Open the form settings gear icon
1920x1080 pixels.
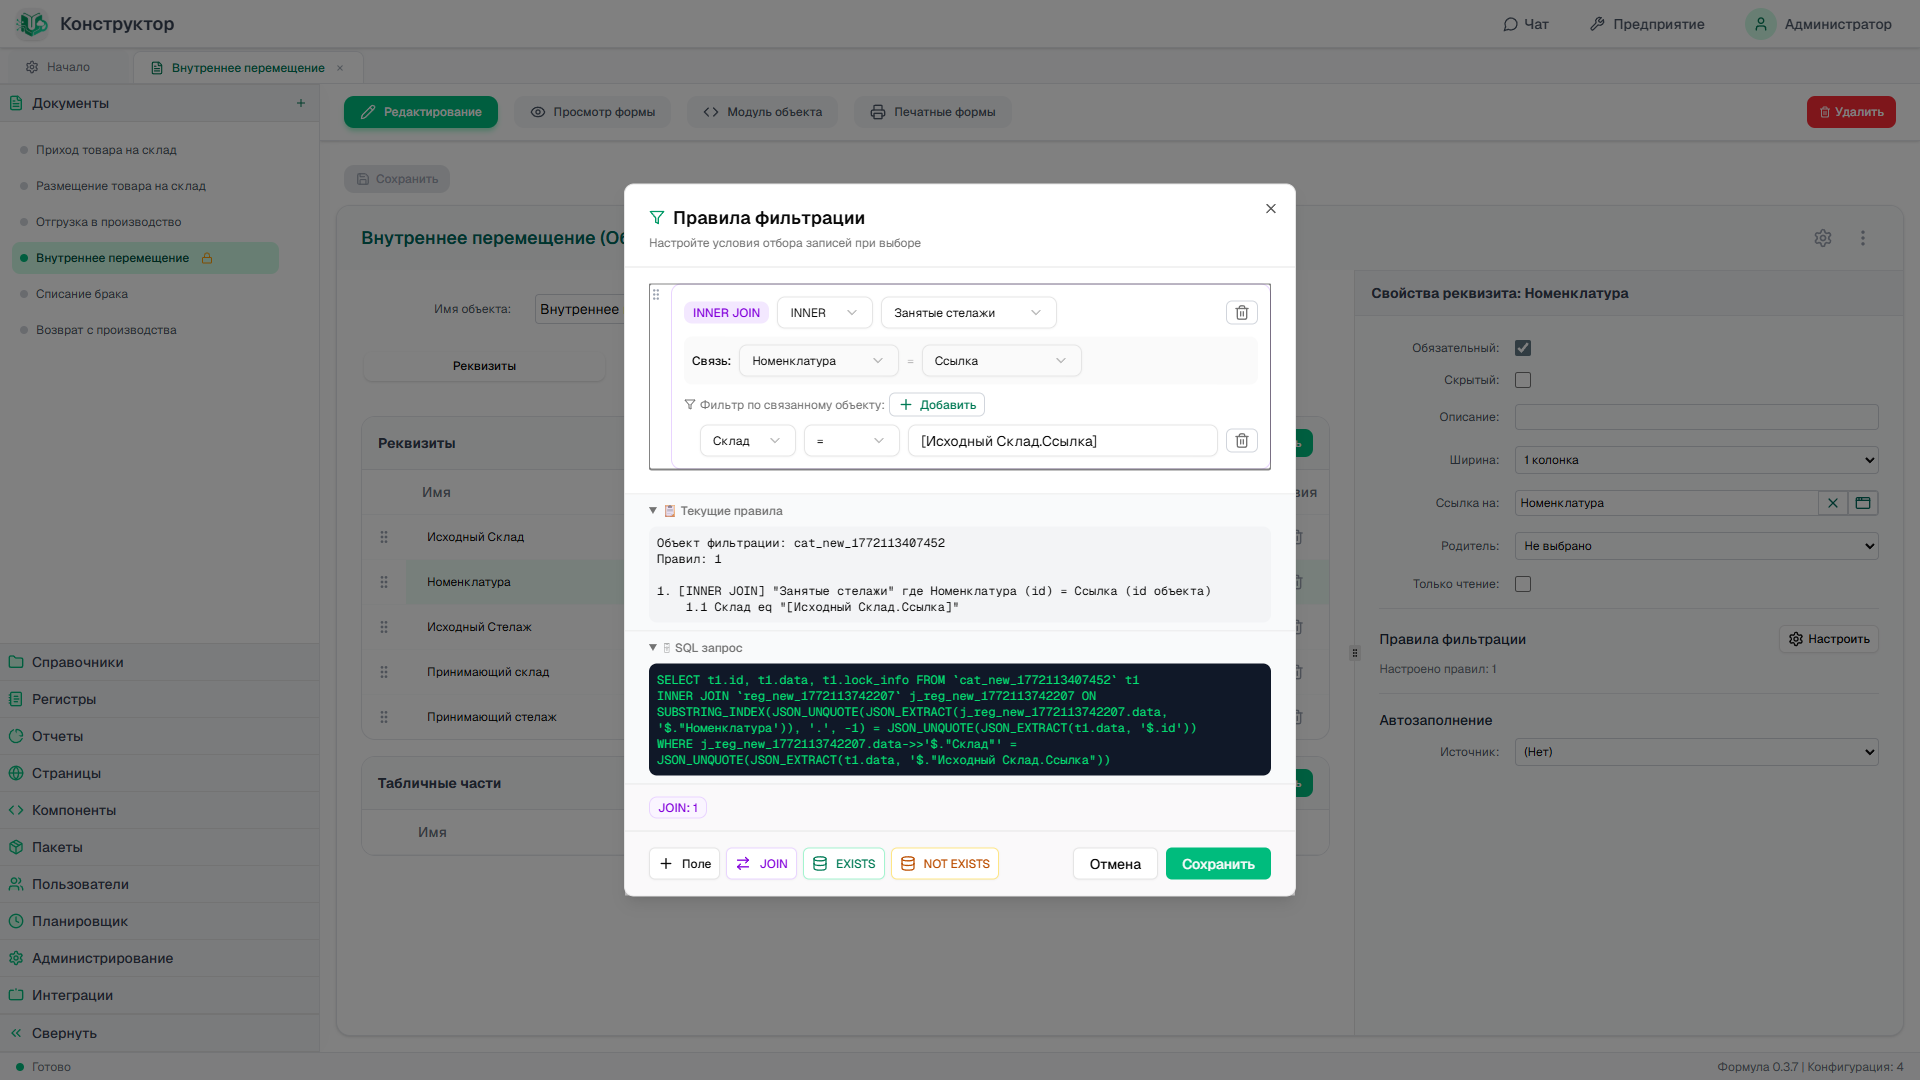point(1822,238)
